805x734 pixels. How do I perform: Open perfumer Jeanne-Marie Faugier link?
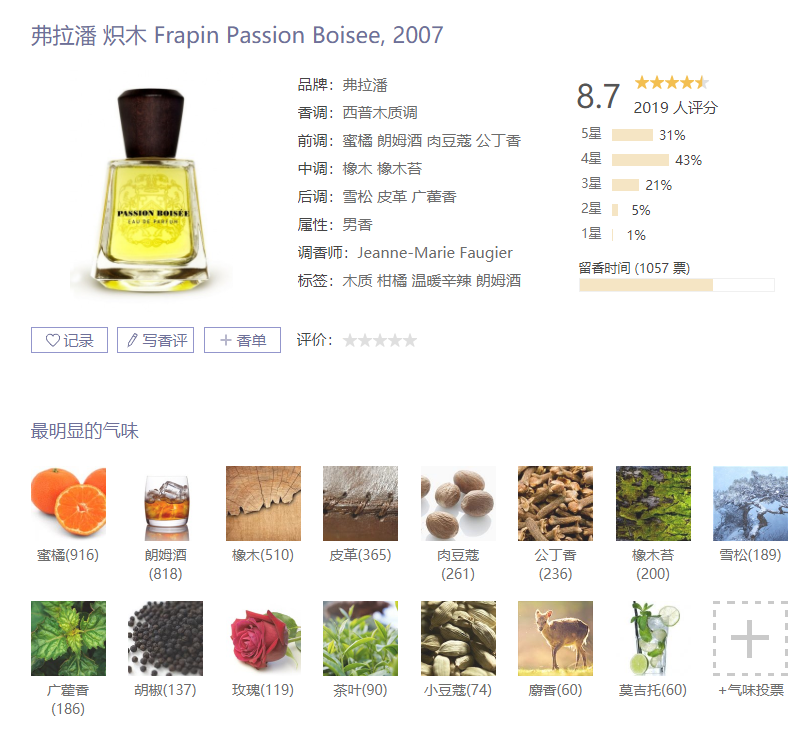pyautogui.click(x=435, y=253)
